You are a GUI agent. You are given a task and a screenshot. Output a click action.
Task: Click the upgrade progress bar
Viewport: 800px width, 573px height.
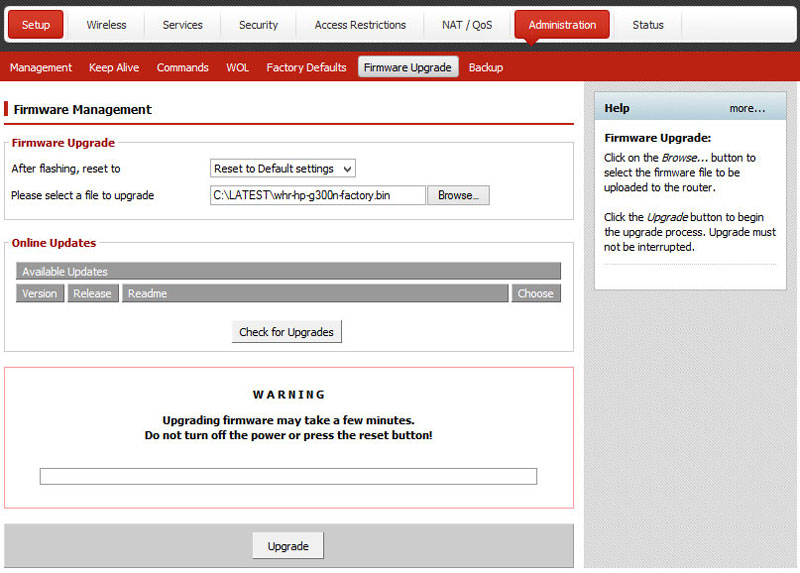[288, 476]
